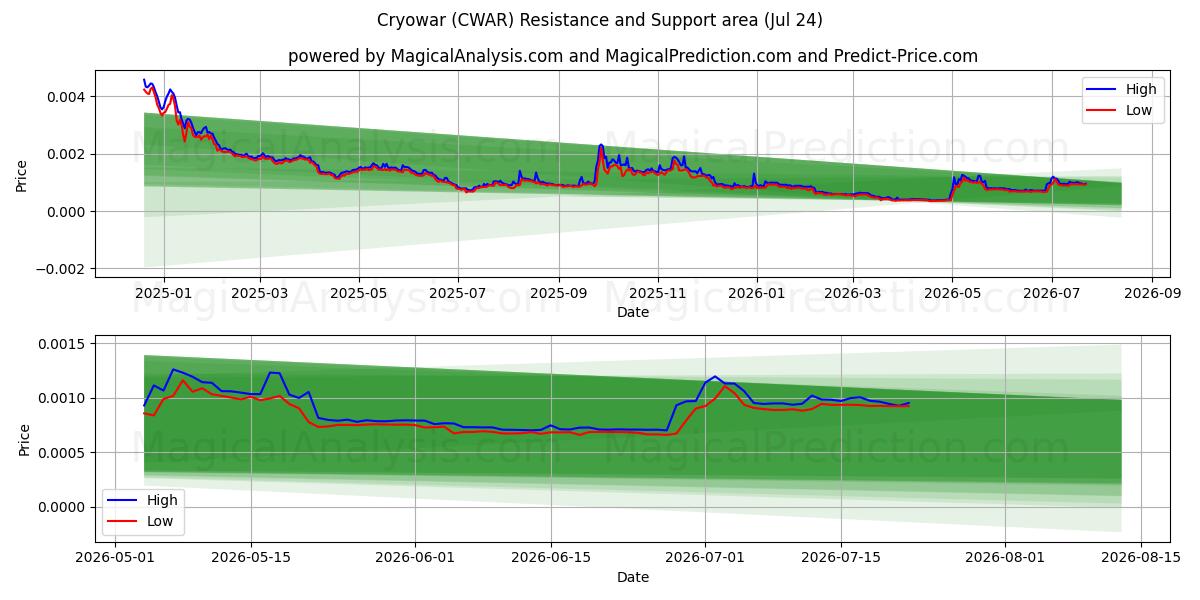Click the 'Price' y-axis label of bottom chart

[x=23, y=439]
